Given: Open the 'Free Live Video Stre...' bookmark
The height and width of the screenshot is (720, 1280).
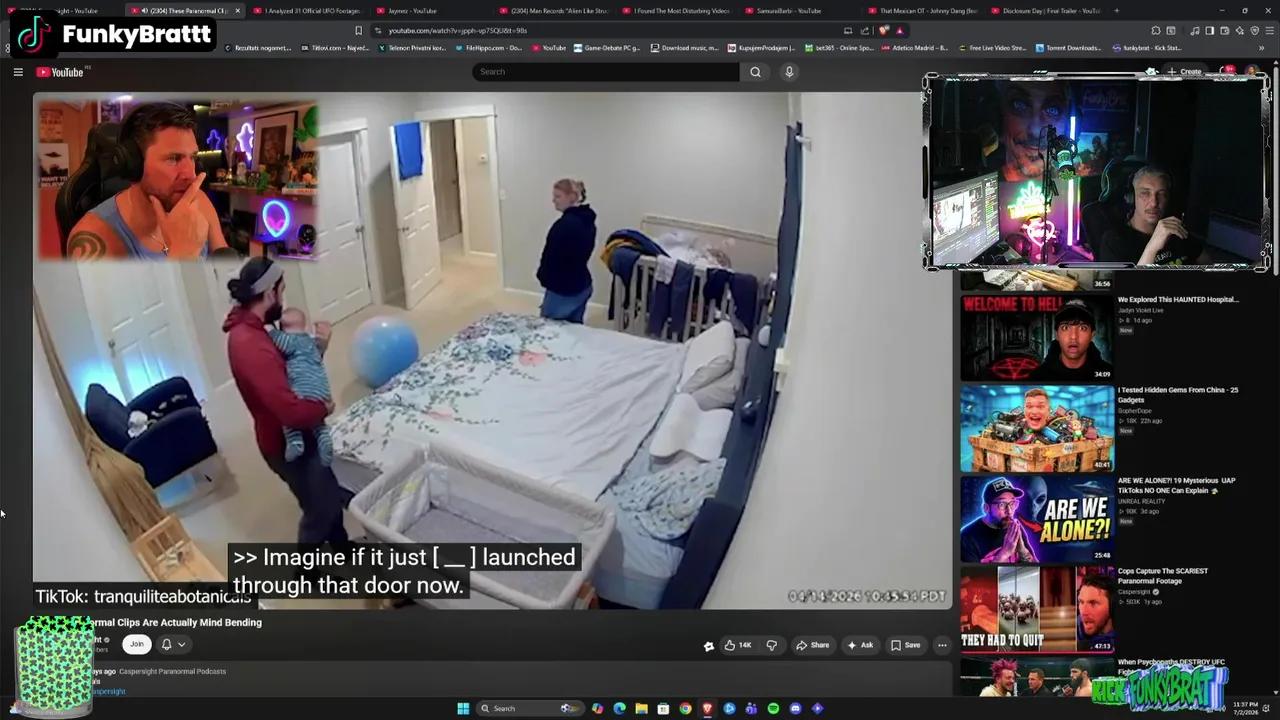Looking at the screenshot, I should click(992, 48).
